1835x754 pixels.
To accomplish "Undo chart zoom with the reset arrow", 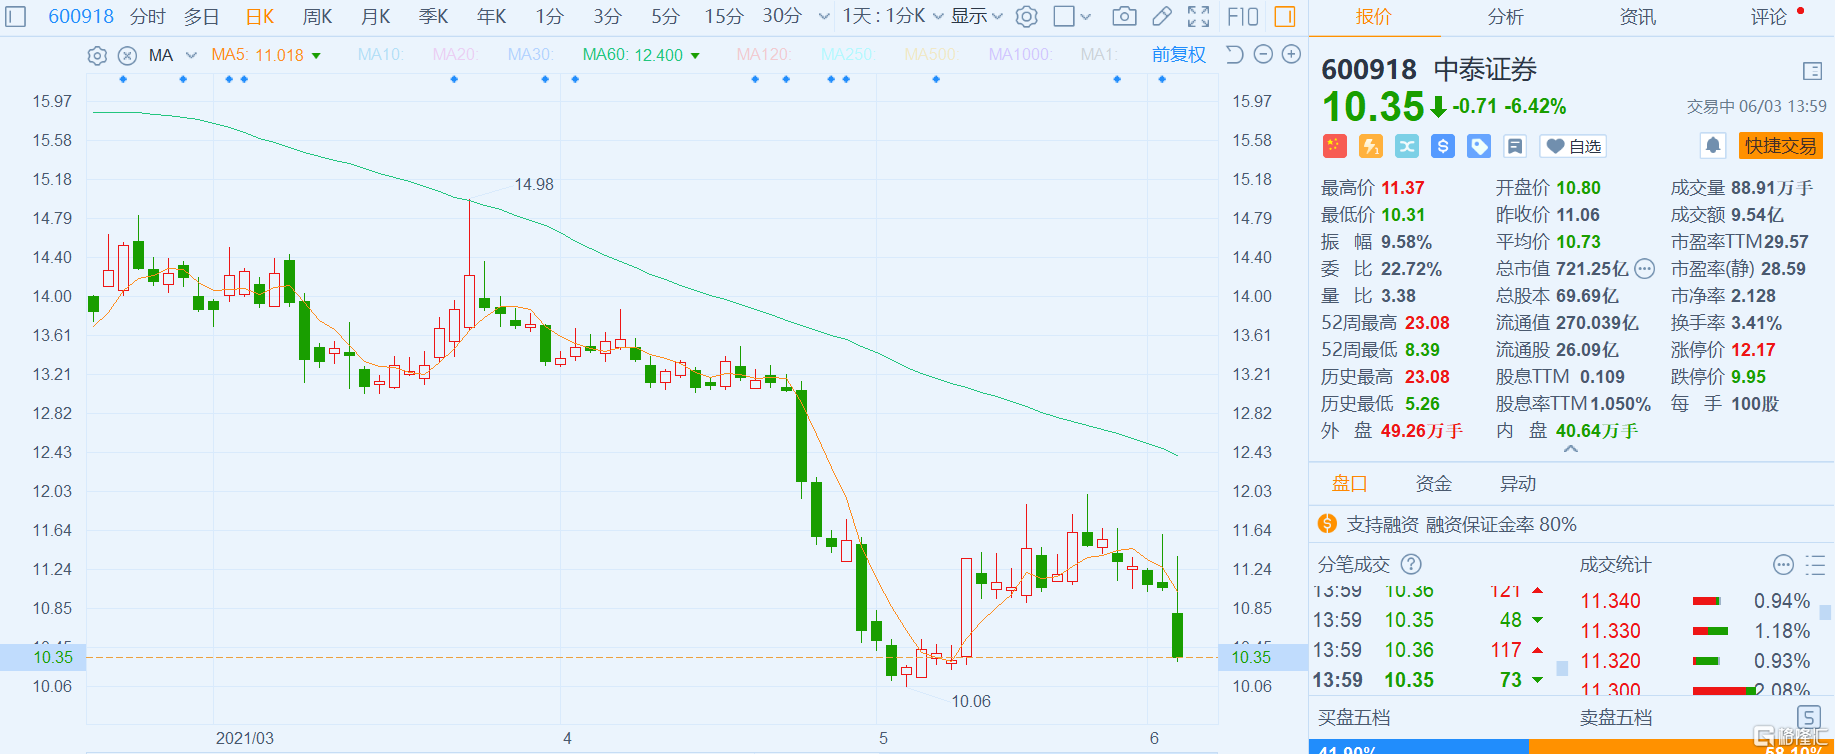I will coord(1235,54).
